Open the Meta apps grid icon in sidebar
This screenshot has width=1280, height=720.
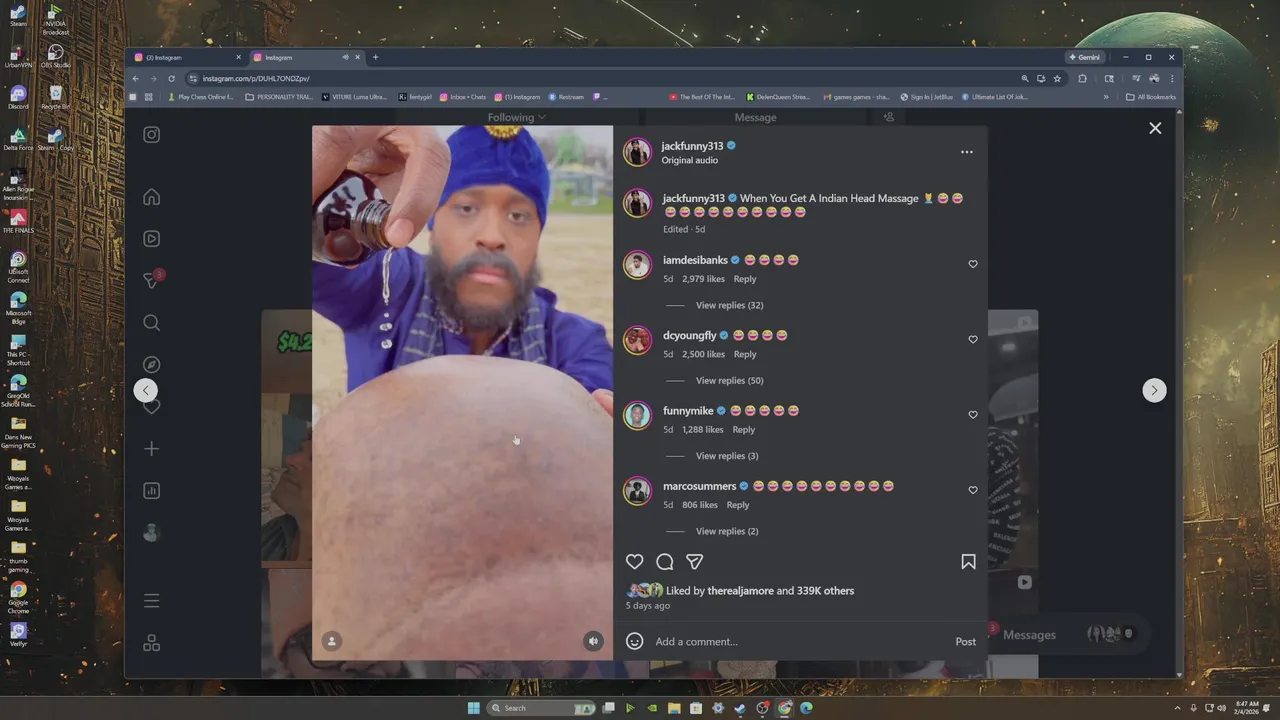coord(151,643)
